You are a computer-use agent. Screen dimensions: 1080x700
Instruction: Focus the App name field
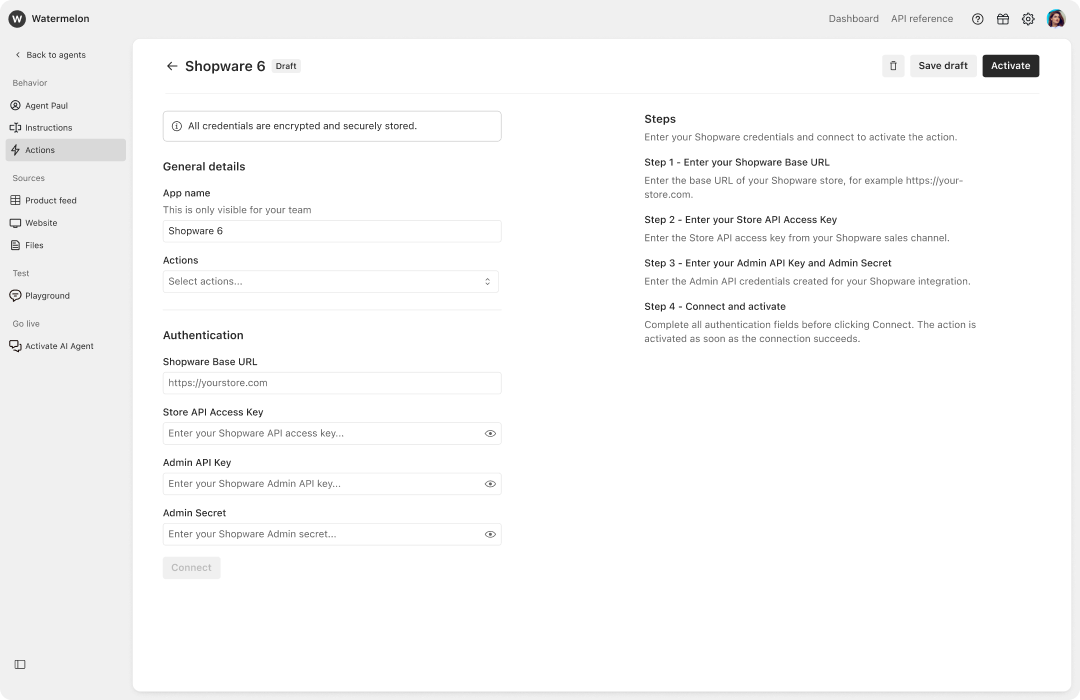(332, 231)
